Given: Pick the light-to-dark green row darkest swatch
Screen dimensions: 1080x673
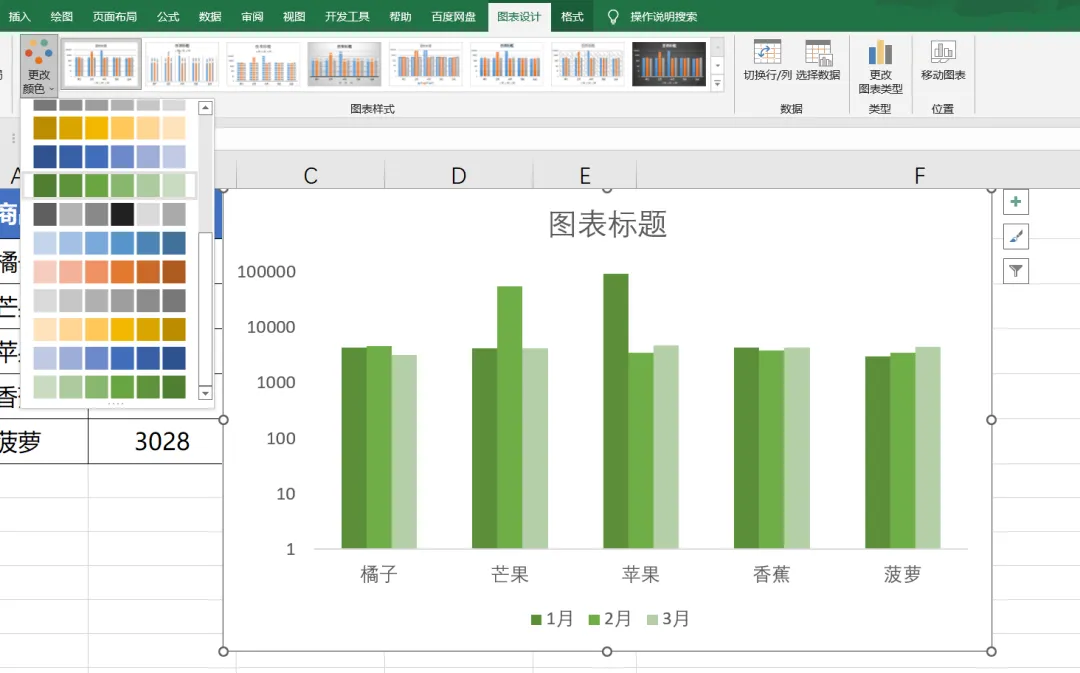Looking at the screenshot, I should pyautogui.click(x=174, y=387).
